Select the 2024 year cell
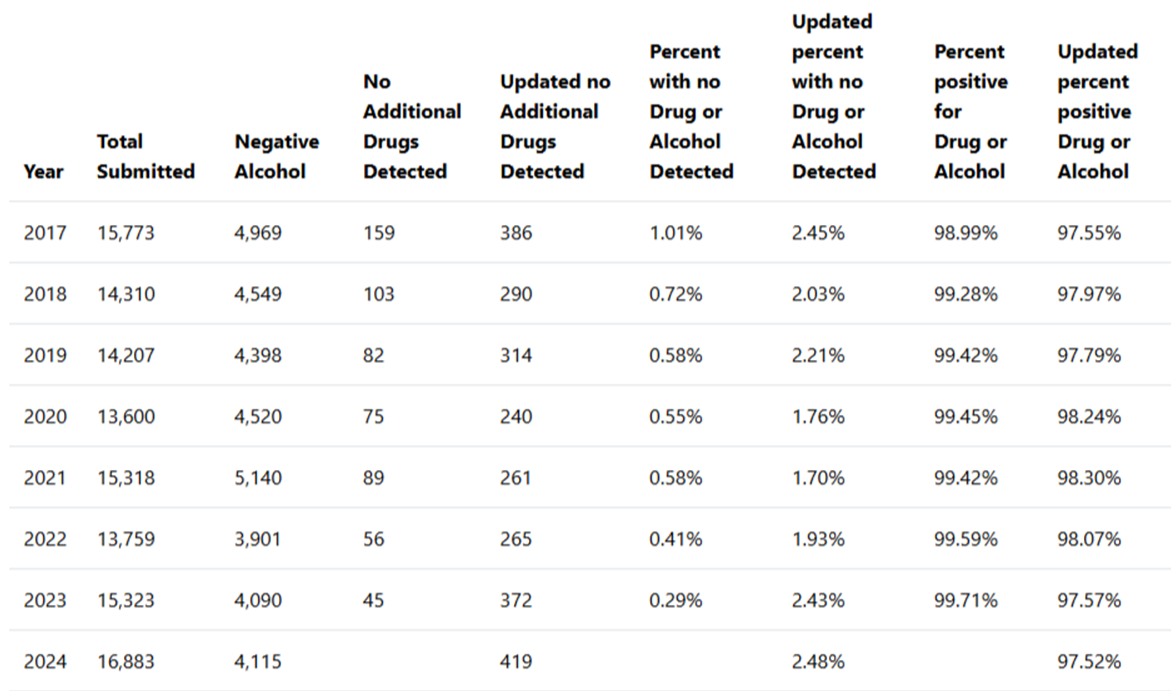 pyautogui.click(x=45, y=661)
